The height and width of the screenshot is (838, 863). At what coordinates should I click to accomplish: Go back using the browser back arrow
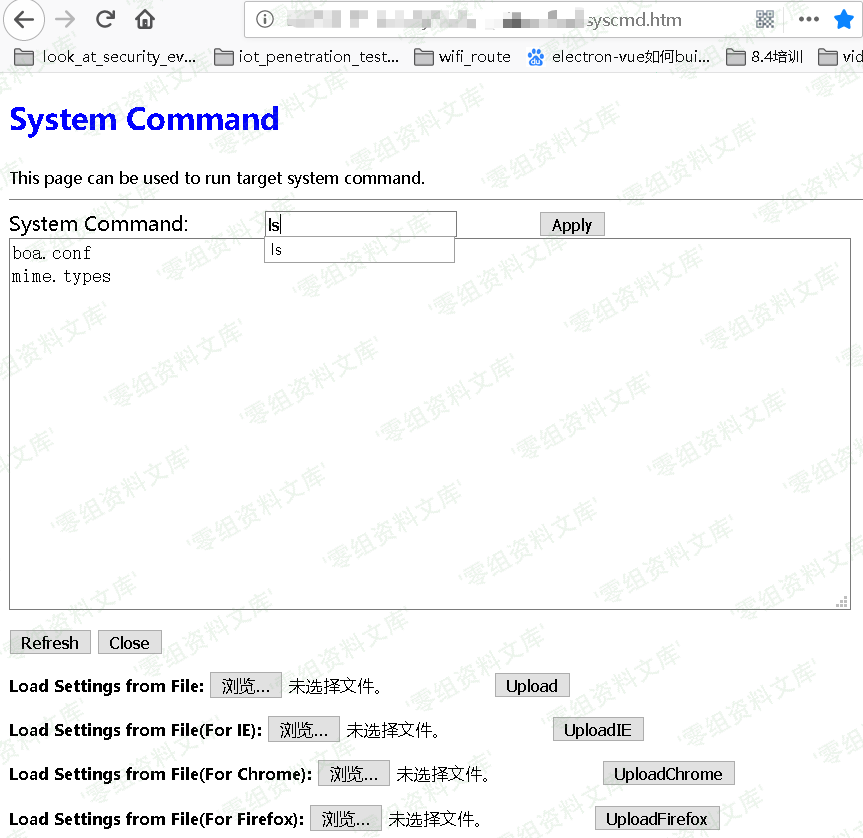click(x=24, y=20)
